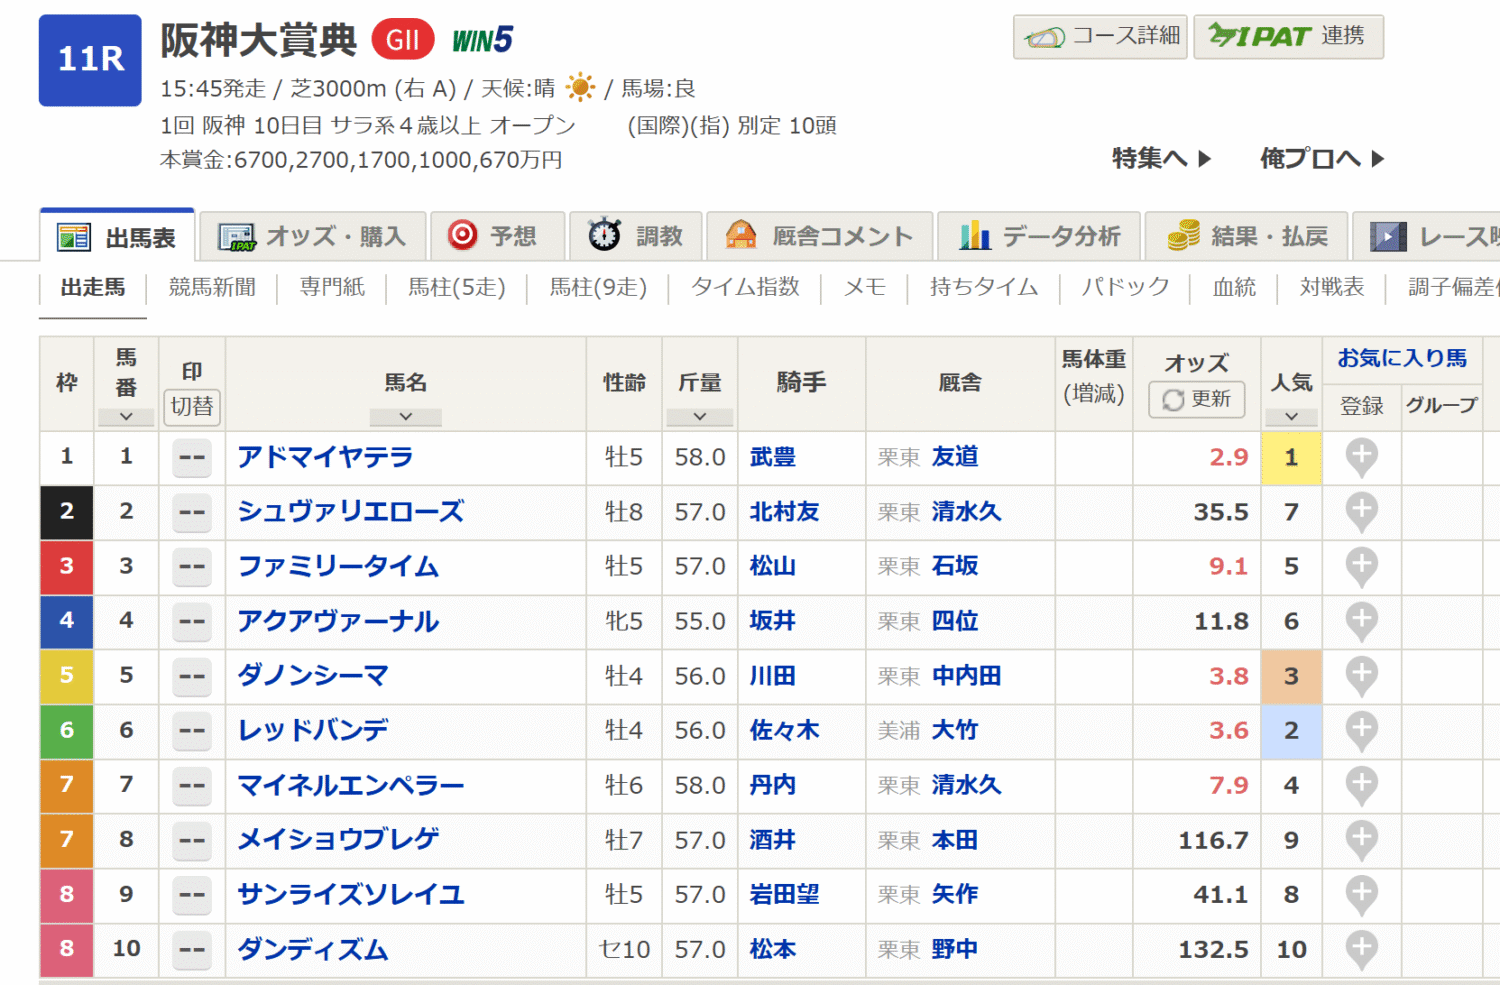Open the 厩舎コメント stable tab
This screenshot has width=1500, height=985.
click(x=820, y=236)
